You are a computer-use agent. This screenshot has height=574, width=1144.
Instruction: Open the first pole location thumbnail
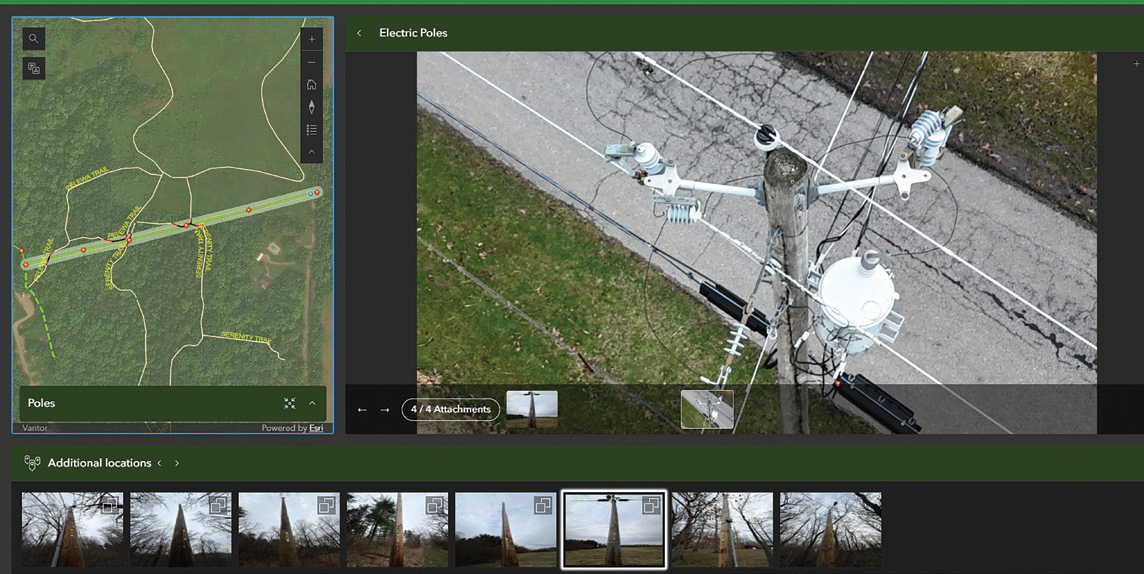tap(72, 530)
